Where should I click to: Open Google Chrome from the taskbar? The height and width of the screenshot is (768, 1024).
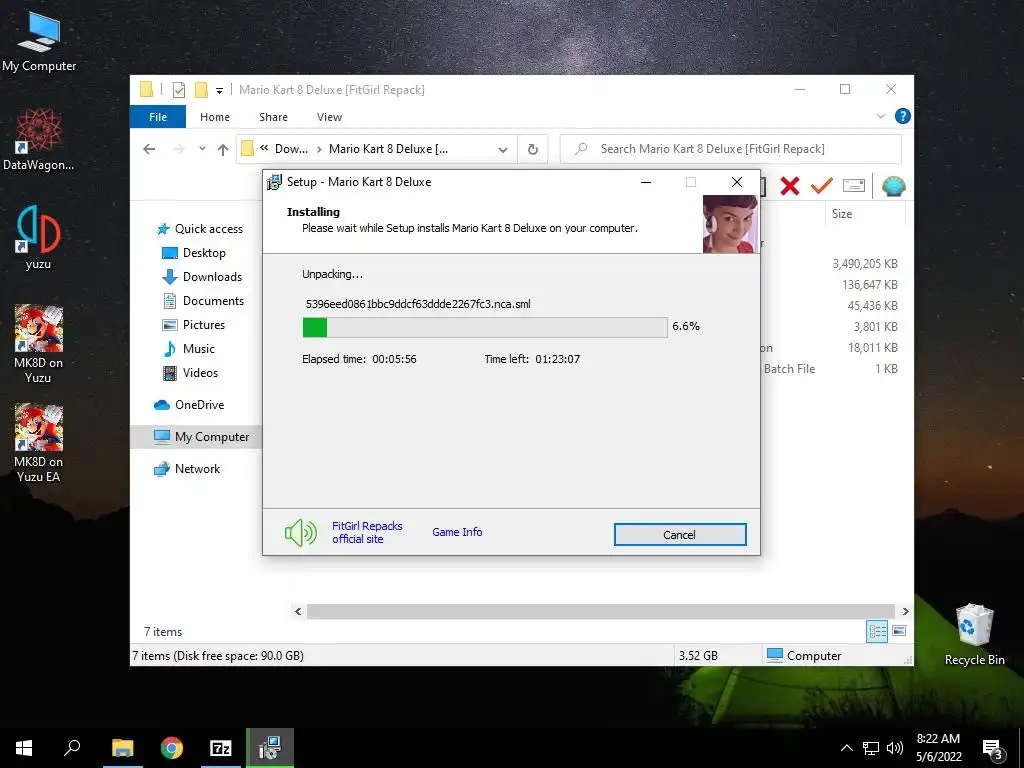pyautogui.click(x=172, y=748)
